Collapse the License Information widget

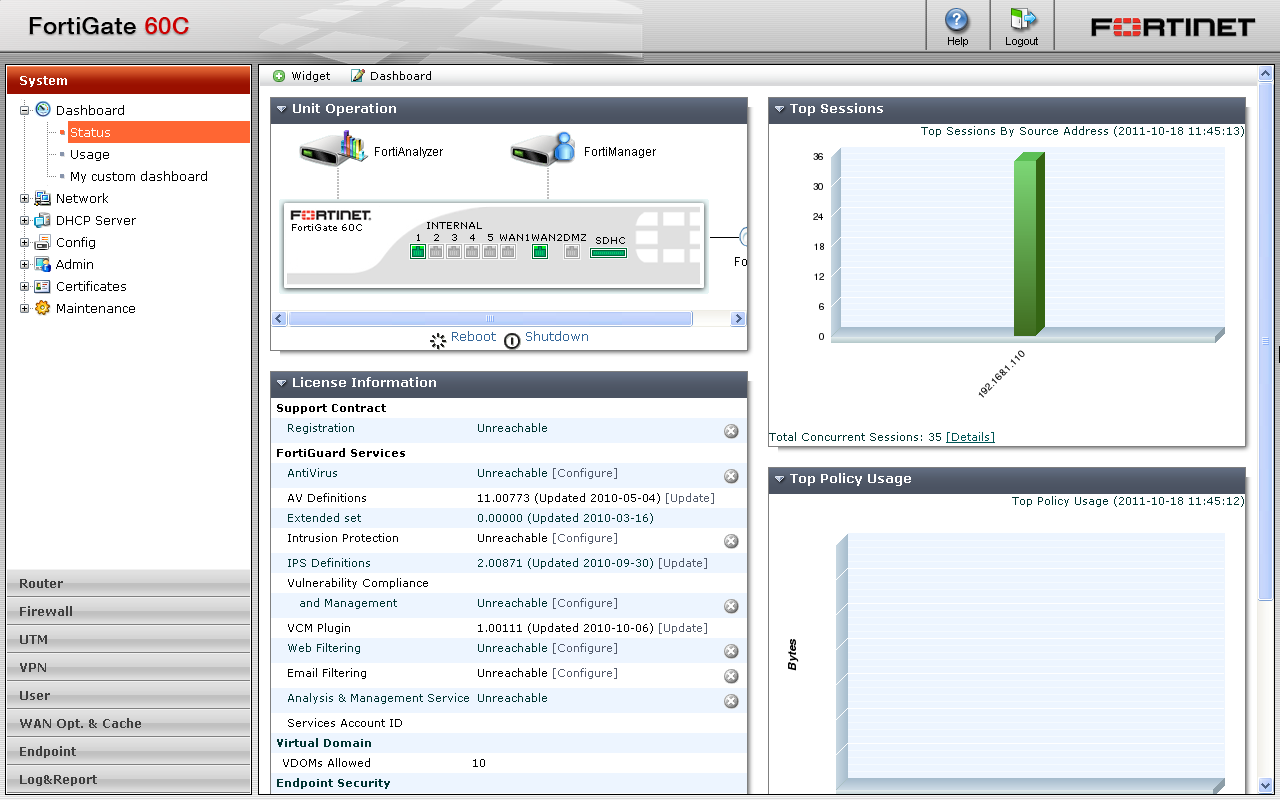point(282,383)
